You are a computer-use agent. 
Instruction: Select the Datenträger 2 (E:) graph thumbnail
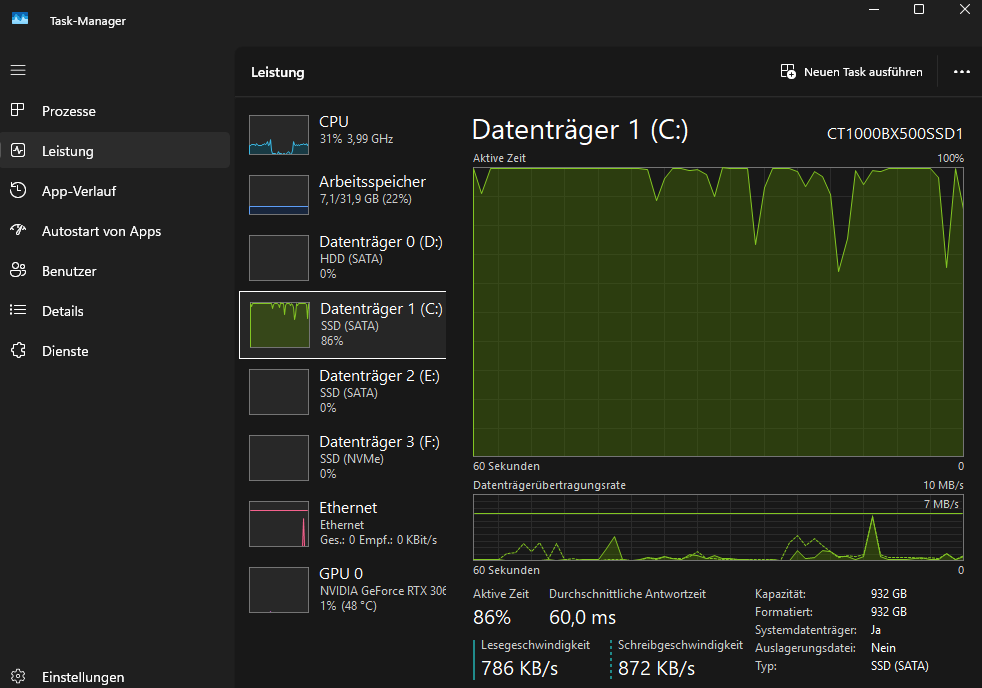click(279, 392)
